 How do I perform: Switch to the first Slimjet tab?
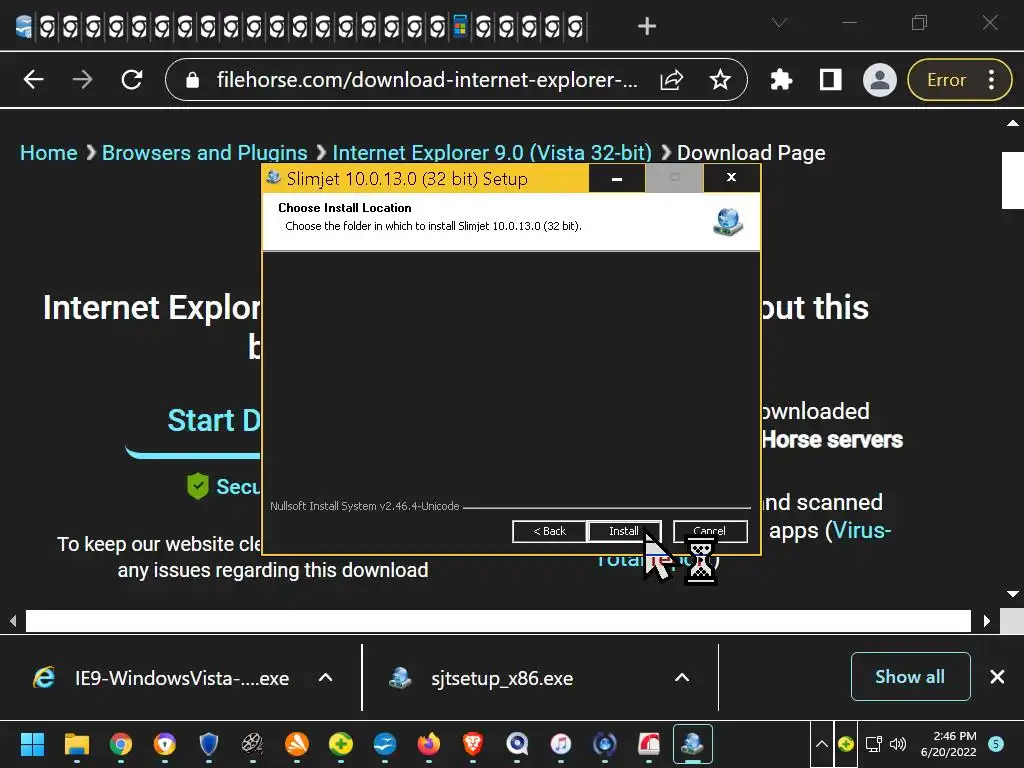tap(24, 27)
